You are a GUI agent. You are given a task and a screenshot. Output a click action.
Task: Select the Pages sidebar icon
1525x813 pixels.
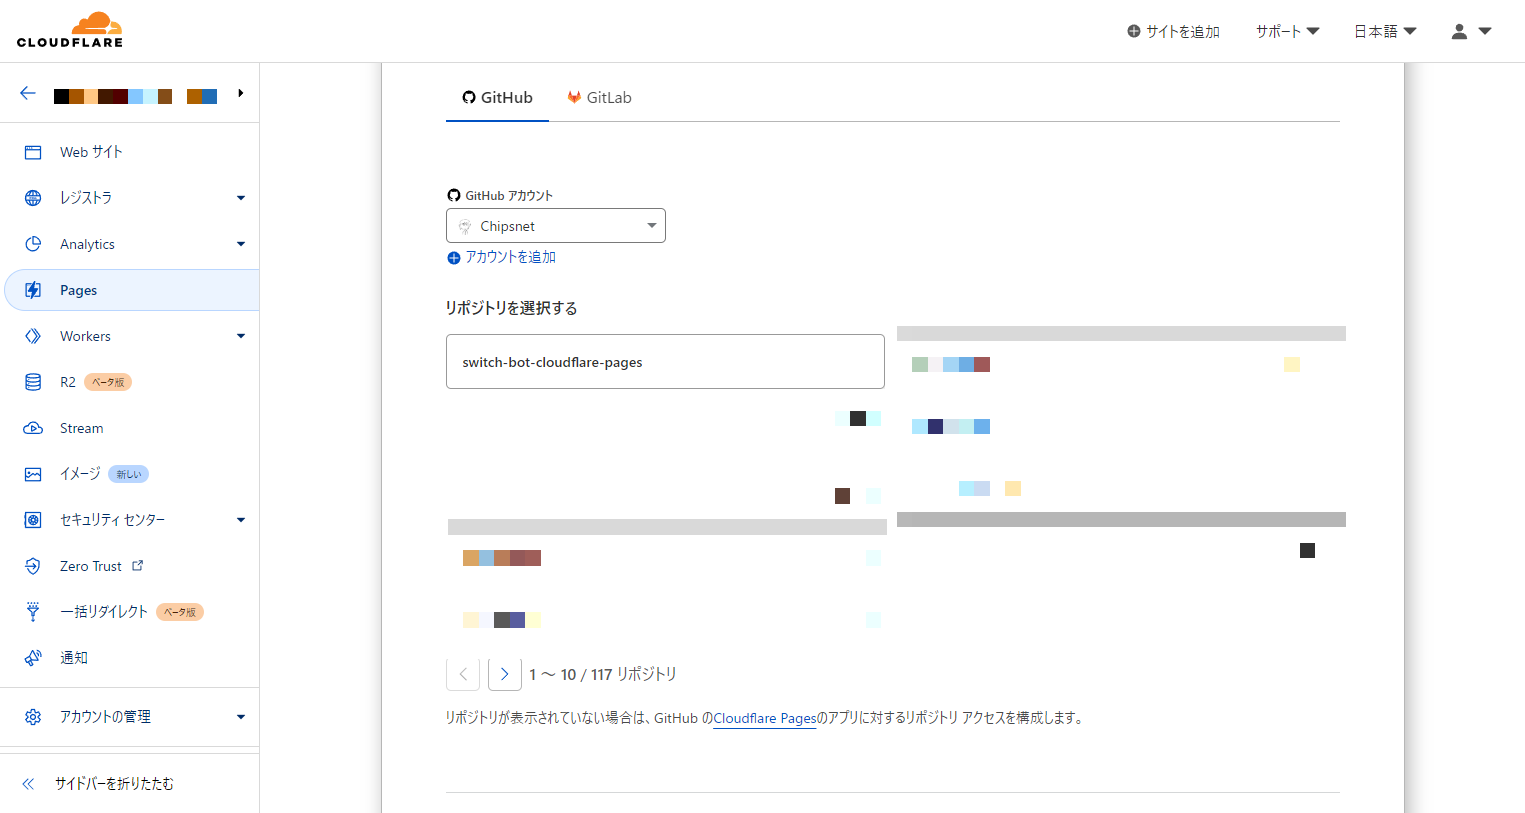[33, 289]
